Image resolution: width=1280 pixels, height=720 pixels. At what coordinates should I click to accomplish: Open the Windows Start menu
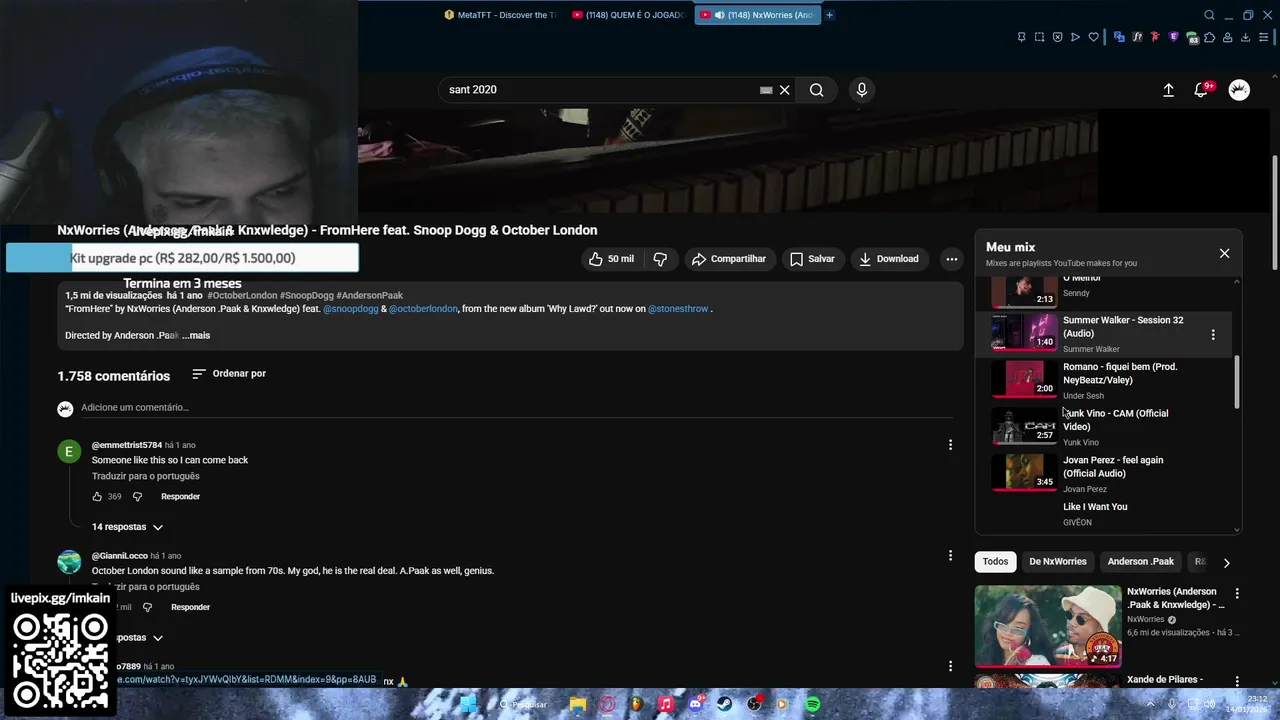pos(468,704)
